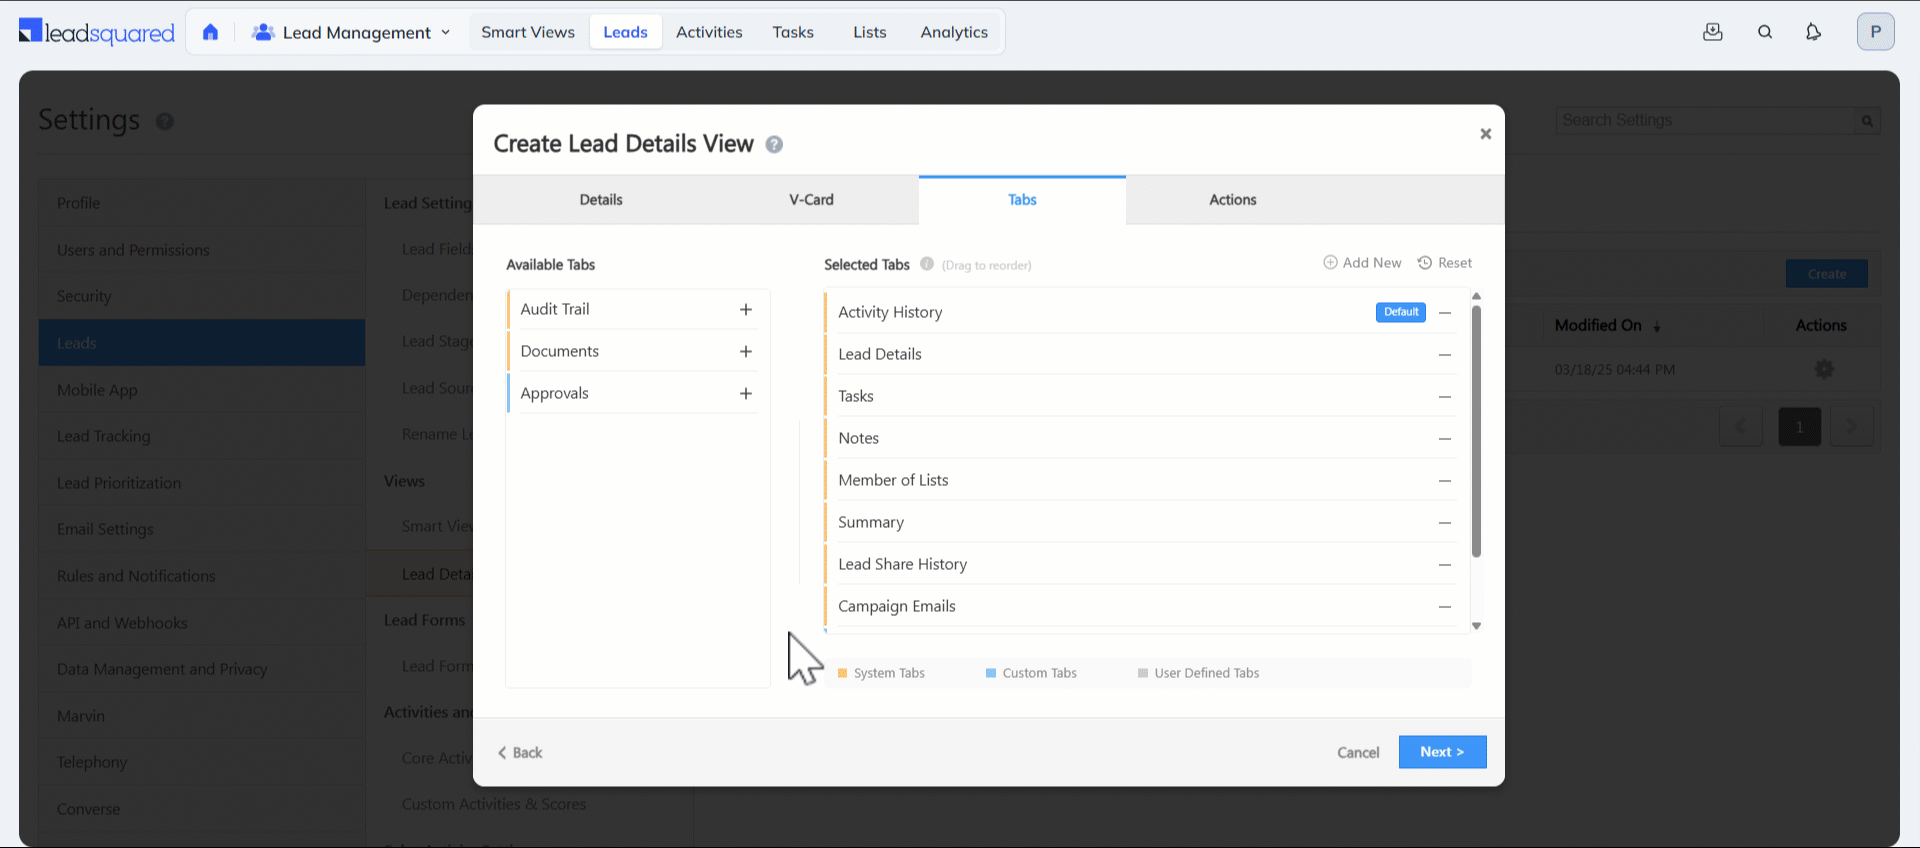Open Mobile App settings
Screen dimensions: 1920x848
tap(202, 390)
